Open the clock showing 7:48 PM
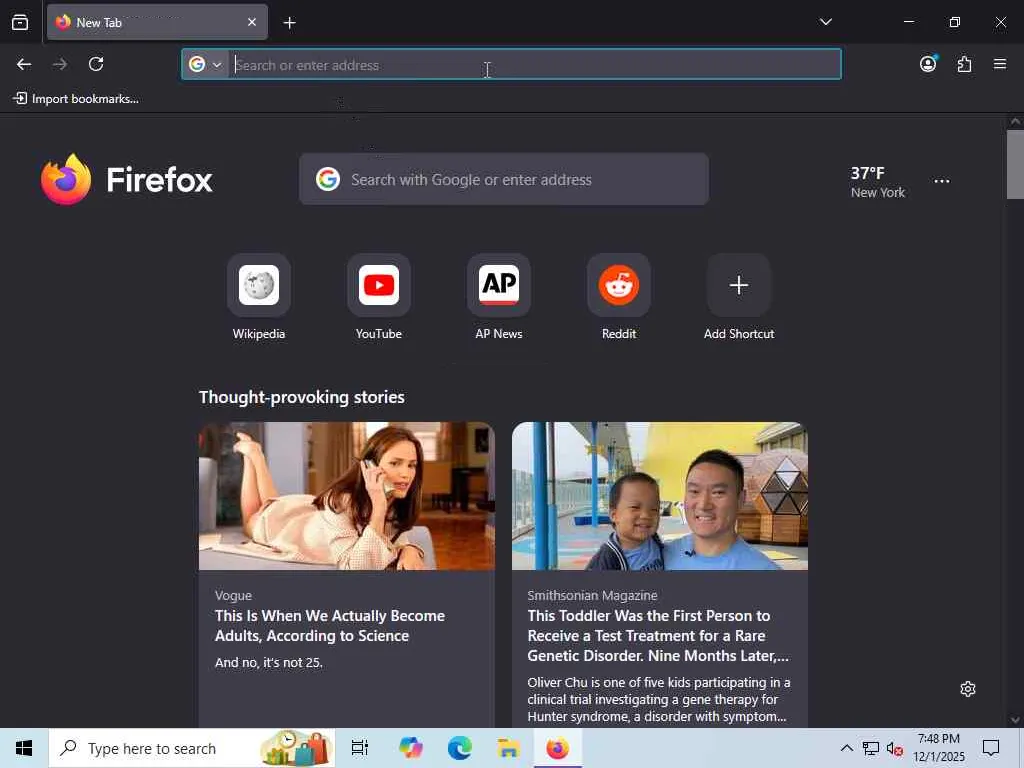The image size is (1024, 768). (x=938, y=748)
